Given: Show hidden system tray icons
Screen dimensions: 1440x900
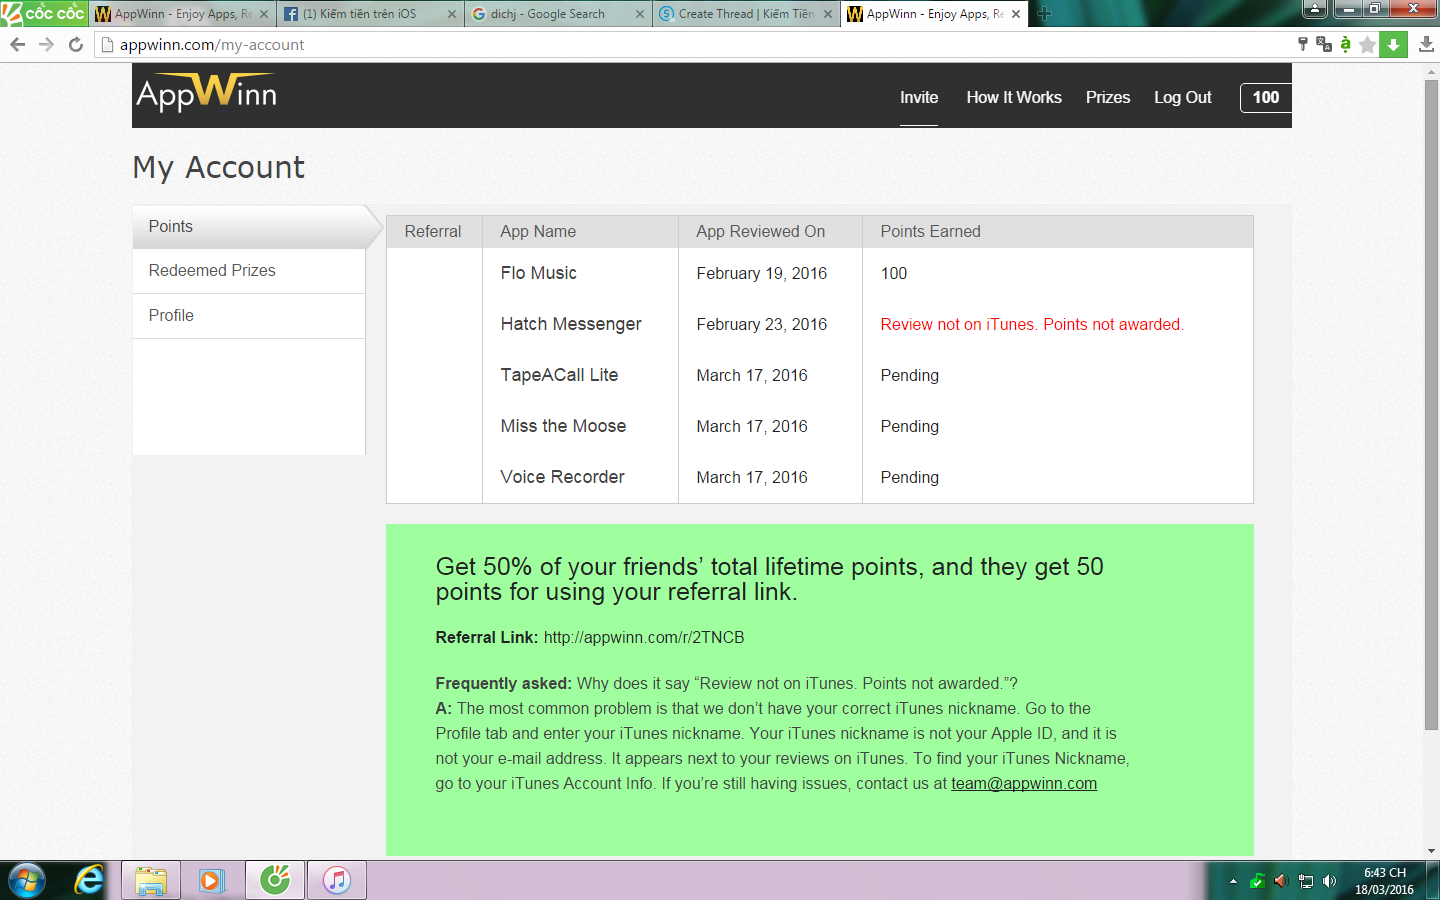Looking at the screenshot, I should pos(1233,881).
